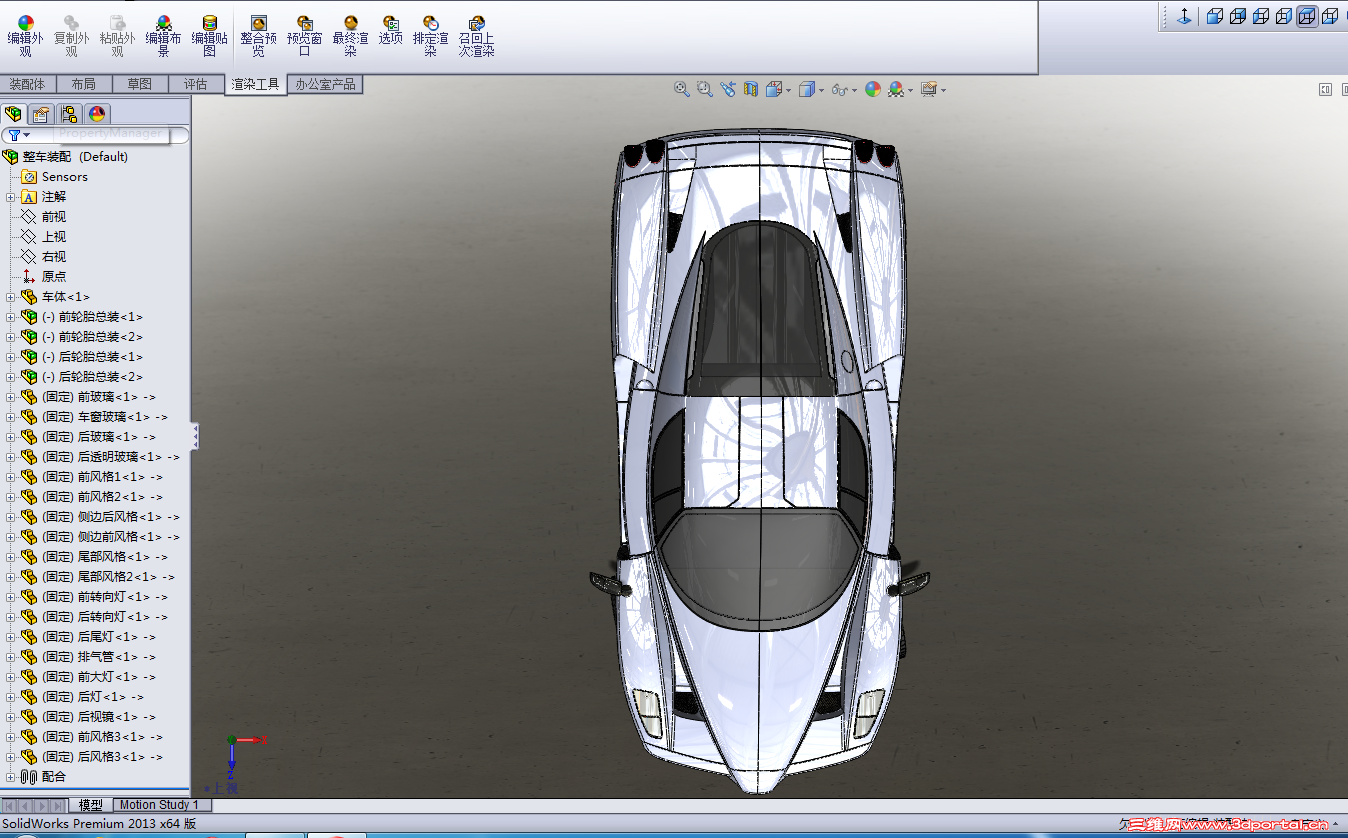Click the 编辑外观 (Edit Appearance) tool
The height and width of the screenshot is (838, 1348).
(x=26, y=35)
